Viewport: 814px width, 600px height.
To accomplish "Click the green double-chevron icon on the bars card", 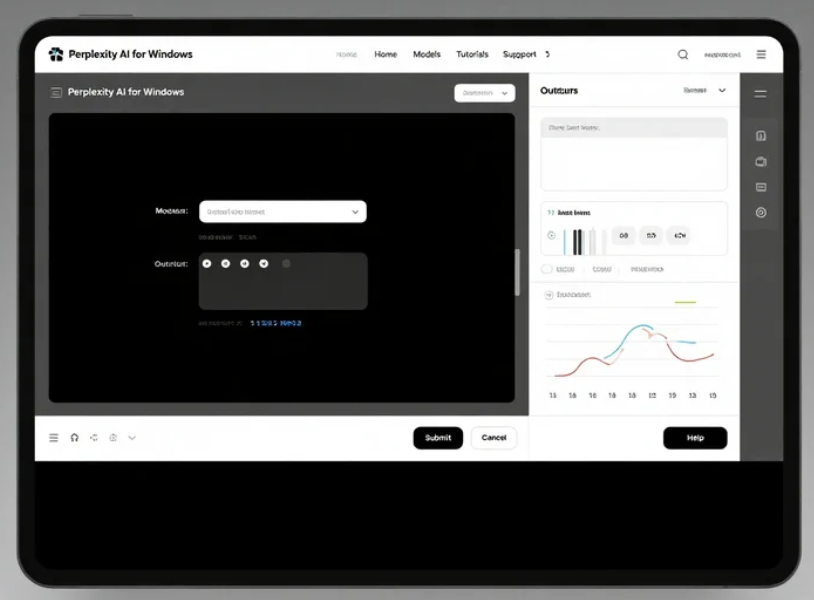I will pos(551,212).
